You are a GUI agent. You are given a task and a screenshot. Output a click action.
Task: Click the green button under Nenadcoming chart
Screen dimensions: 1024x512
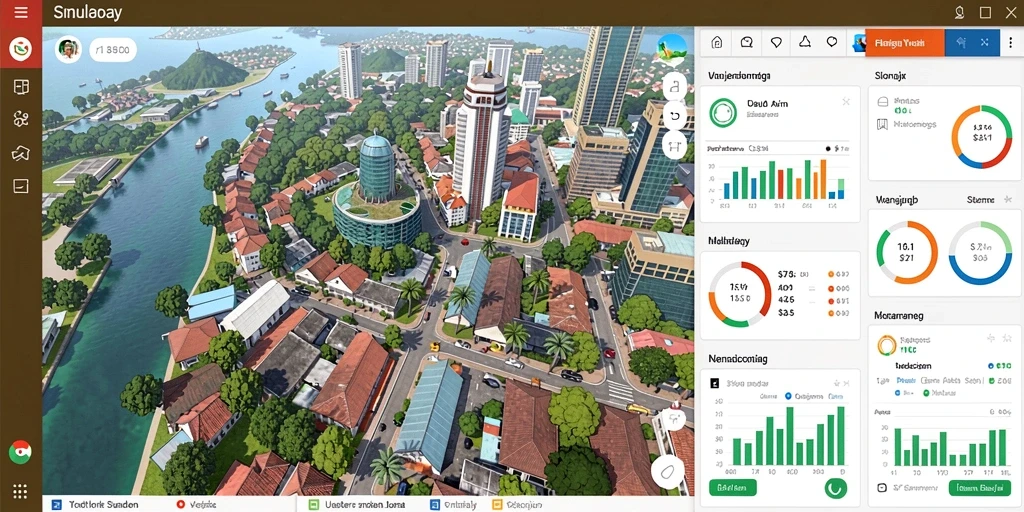[732, 487]
